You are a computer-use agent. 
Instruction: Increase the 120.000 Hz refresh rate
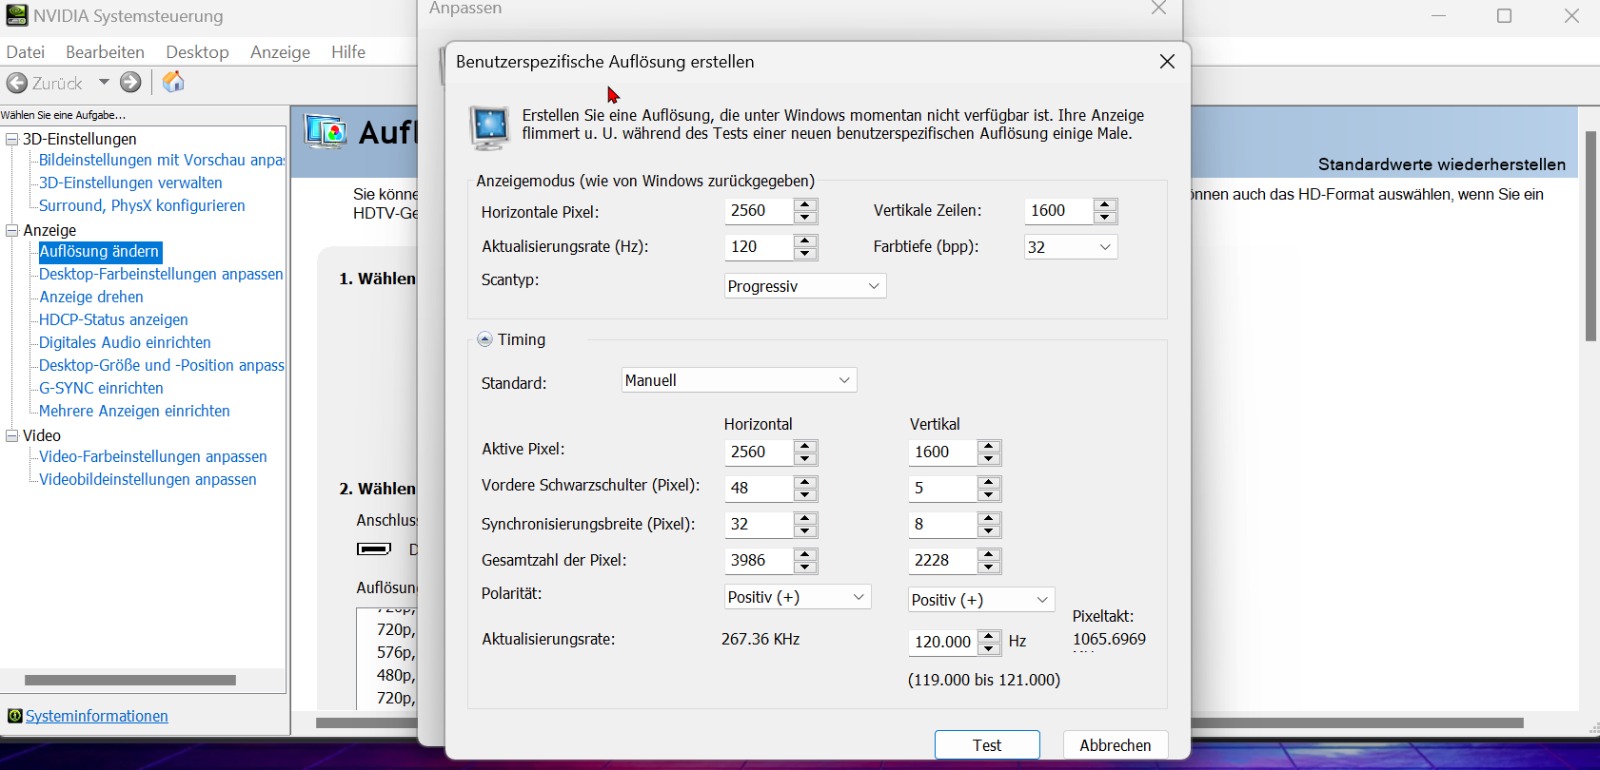click(x=990, y=636)
